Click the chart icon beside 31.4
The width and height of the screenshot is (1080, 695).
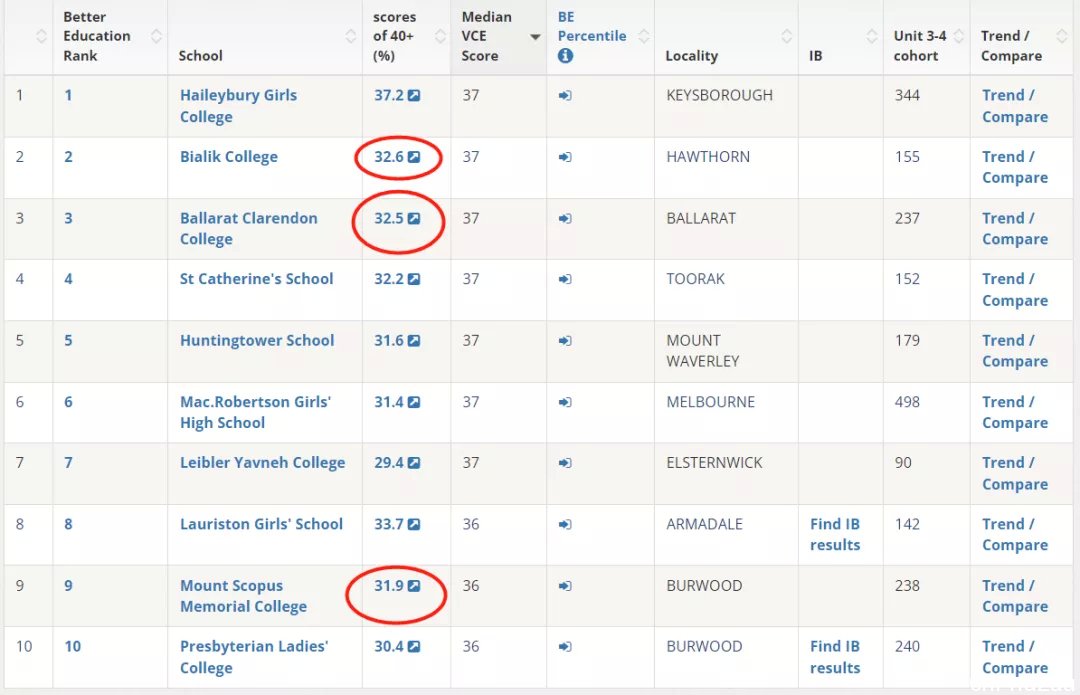coord(414,402)
